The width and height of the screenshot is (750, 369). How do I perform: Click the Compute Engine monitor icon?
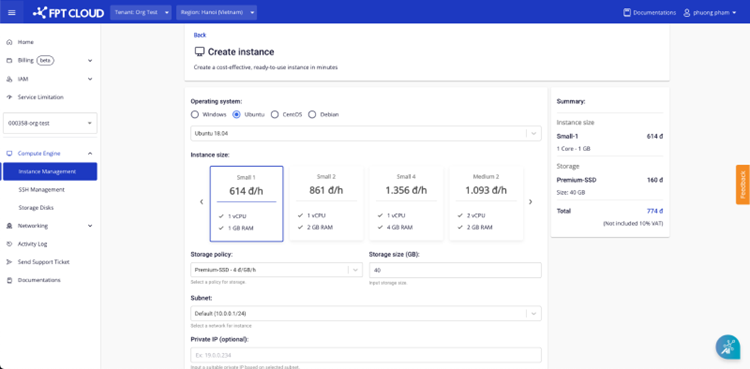(x=9, y=154)
